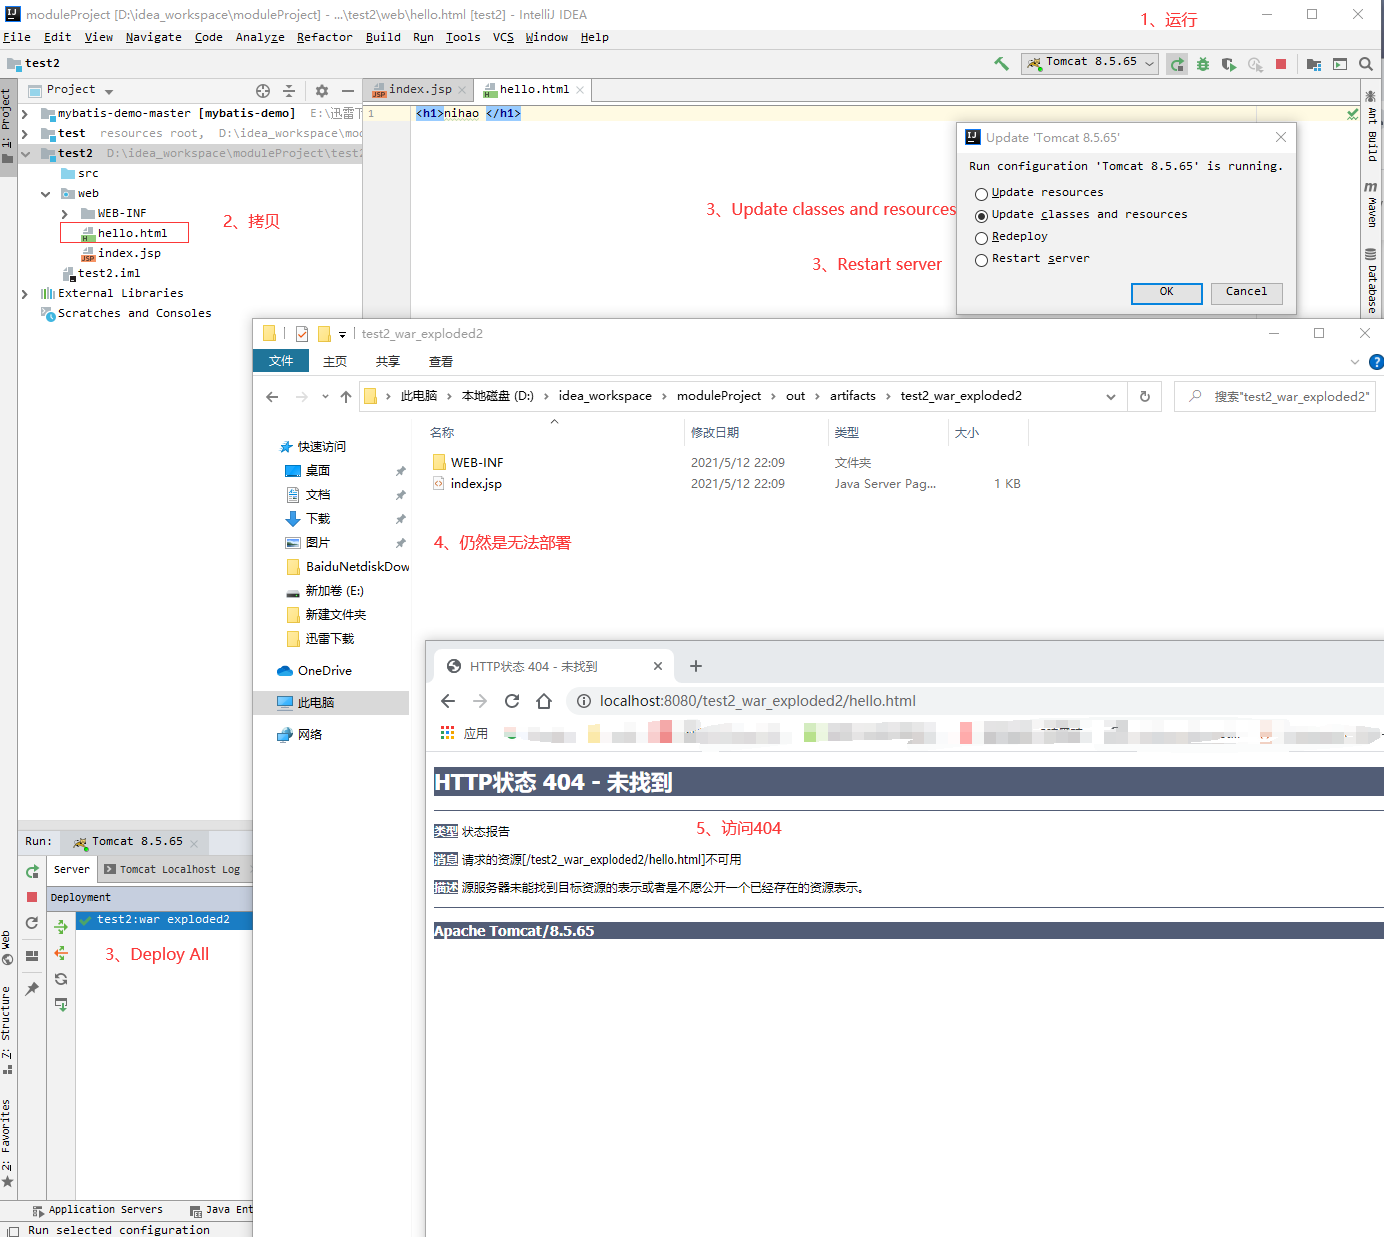Click the Build Project hammer icon
Viewport: 1384px width, 1237px height.
click(x=1001, y=64)
